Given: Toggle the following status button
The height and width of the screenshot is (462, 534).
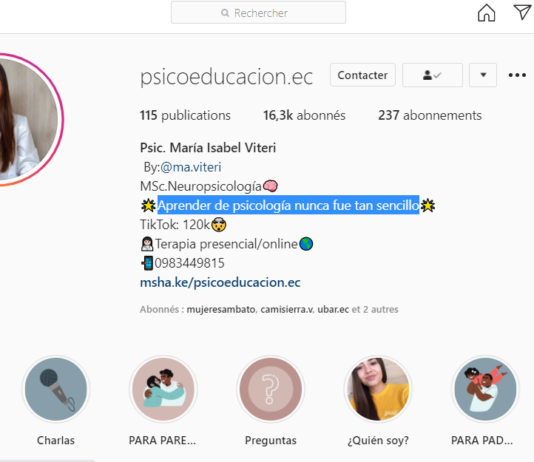Looking at the screenshot, I should (x=432, y=75).
